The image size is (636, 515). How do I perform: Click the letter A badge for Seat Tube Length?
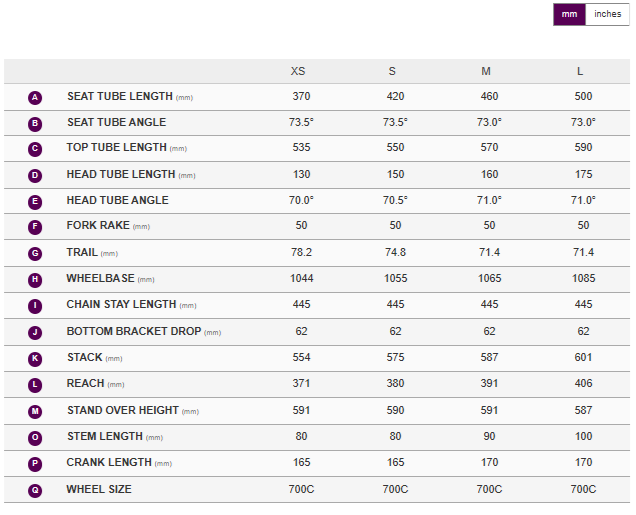click(35, 97)
